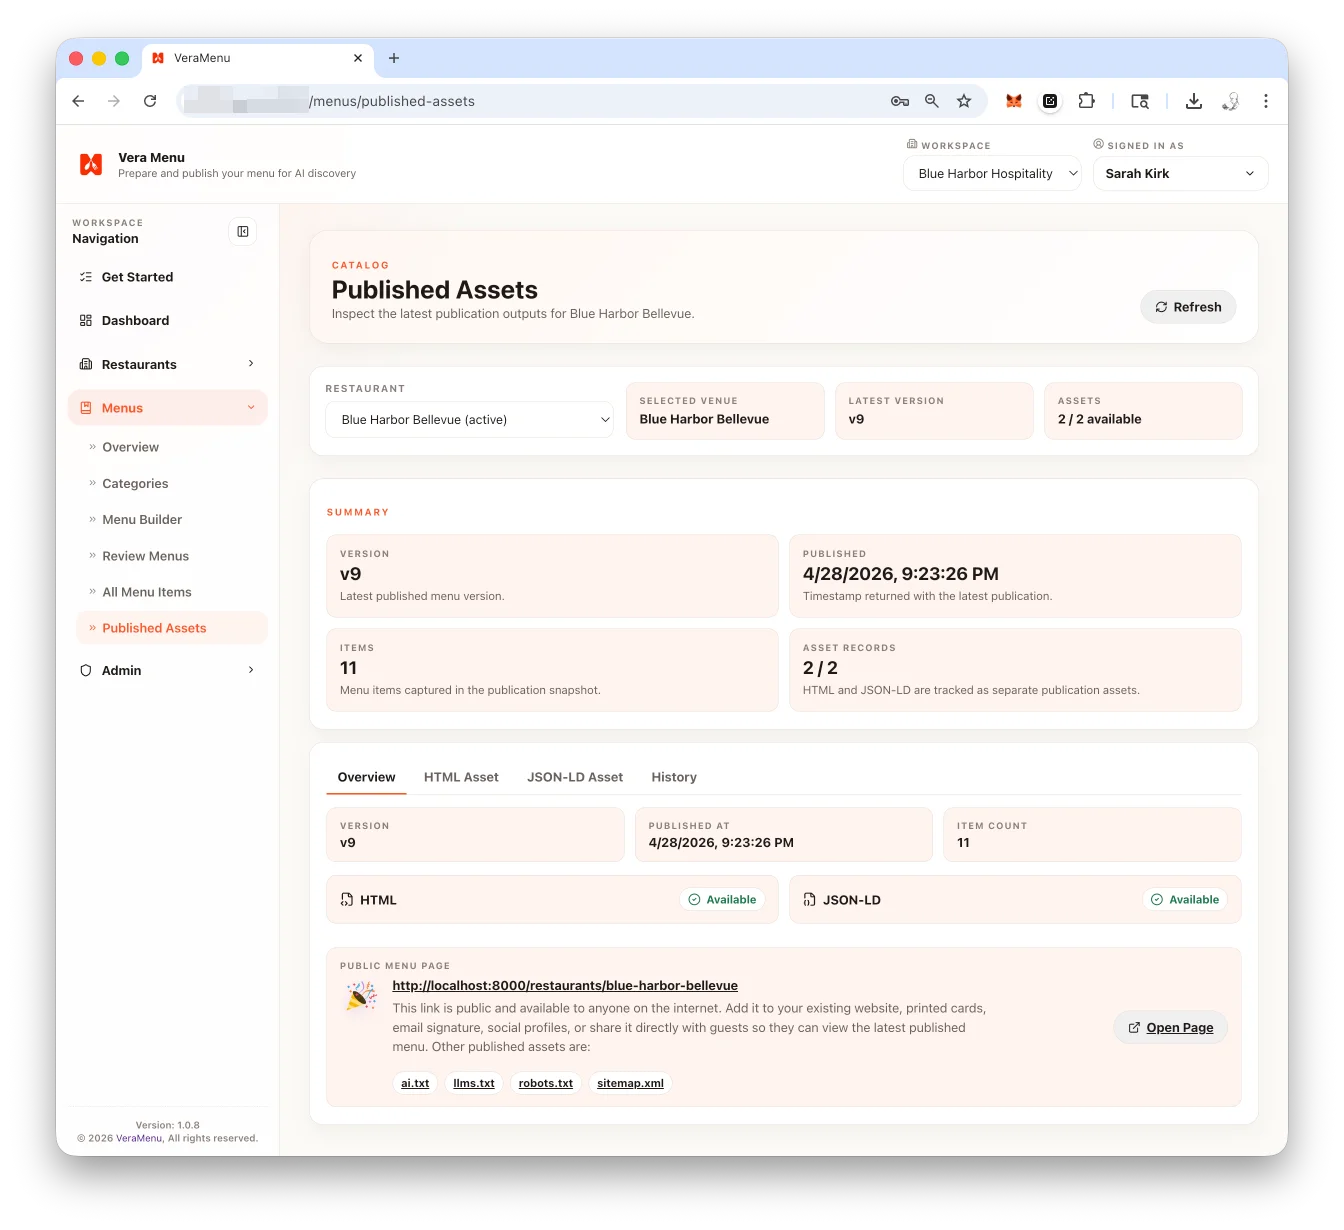Close the VeraMenu browser tab
Screen dimensions: 1344x1230
358,58
